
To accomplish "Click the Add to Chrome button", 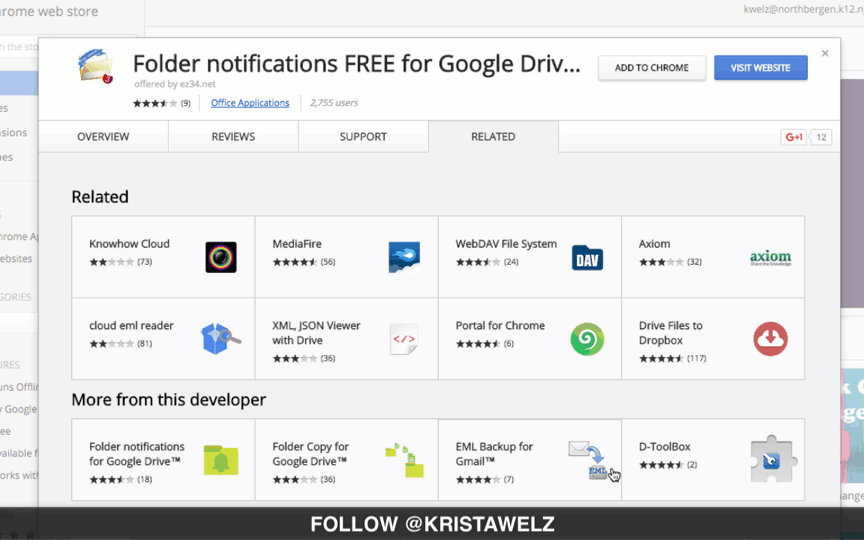I will [652, 68].
